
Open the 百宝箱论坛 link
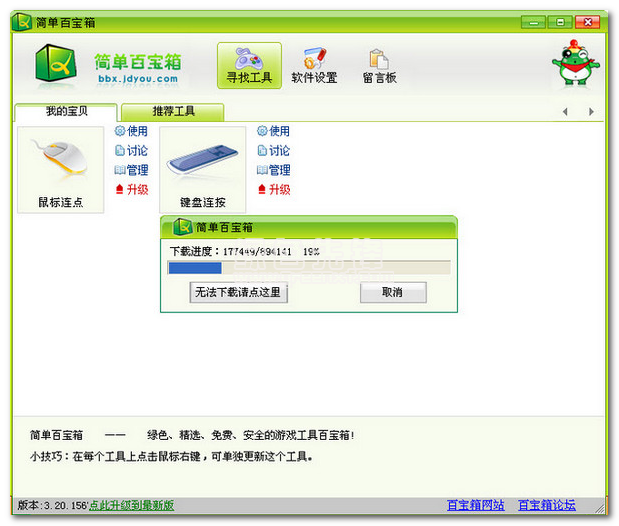pos(547,505)
